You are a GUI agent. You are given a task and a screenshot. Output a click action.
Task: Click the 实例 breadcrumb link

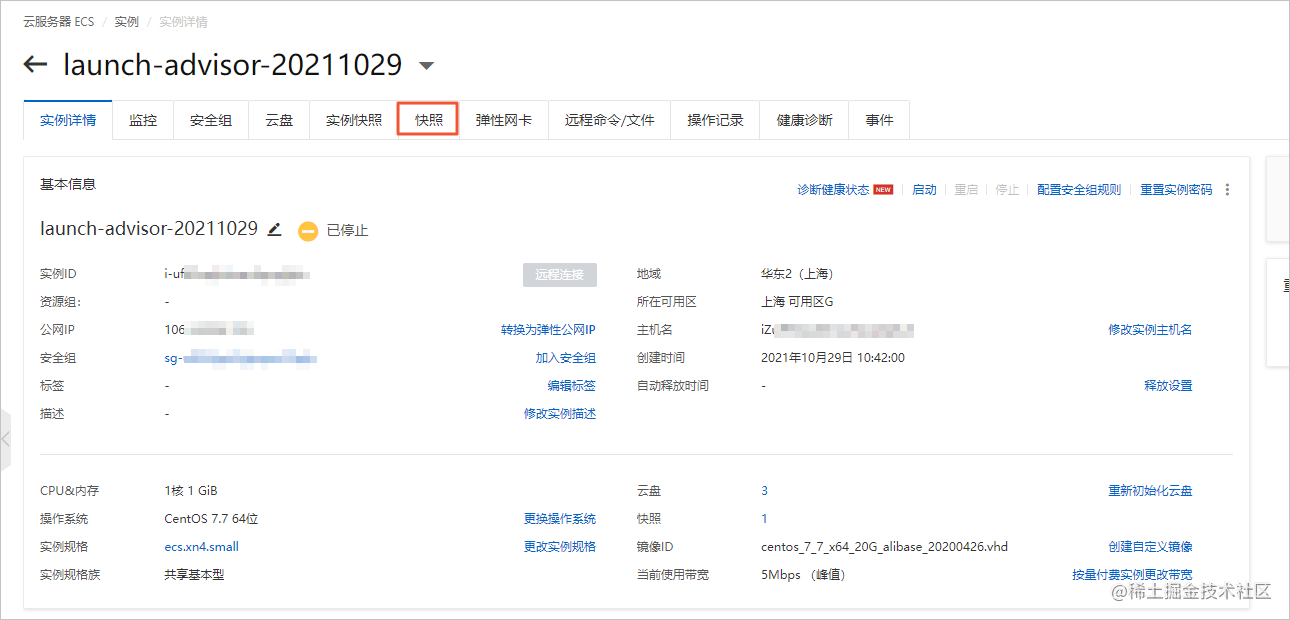point(126,21)
